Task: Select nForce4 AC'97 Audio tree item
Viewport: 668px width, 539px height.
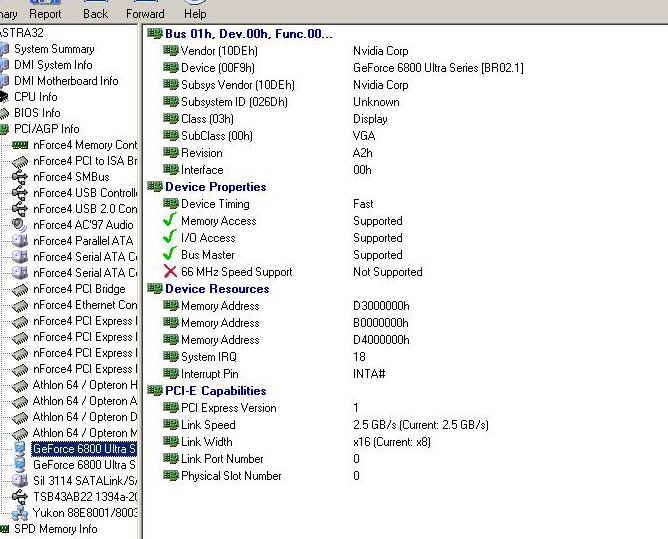Action: point(83,225)
